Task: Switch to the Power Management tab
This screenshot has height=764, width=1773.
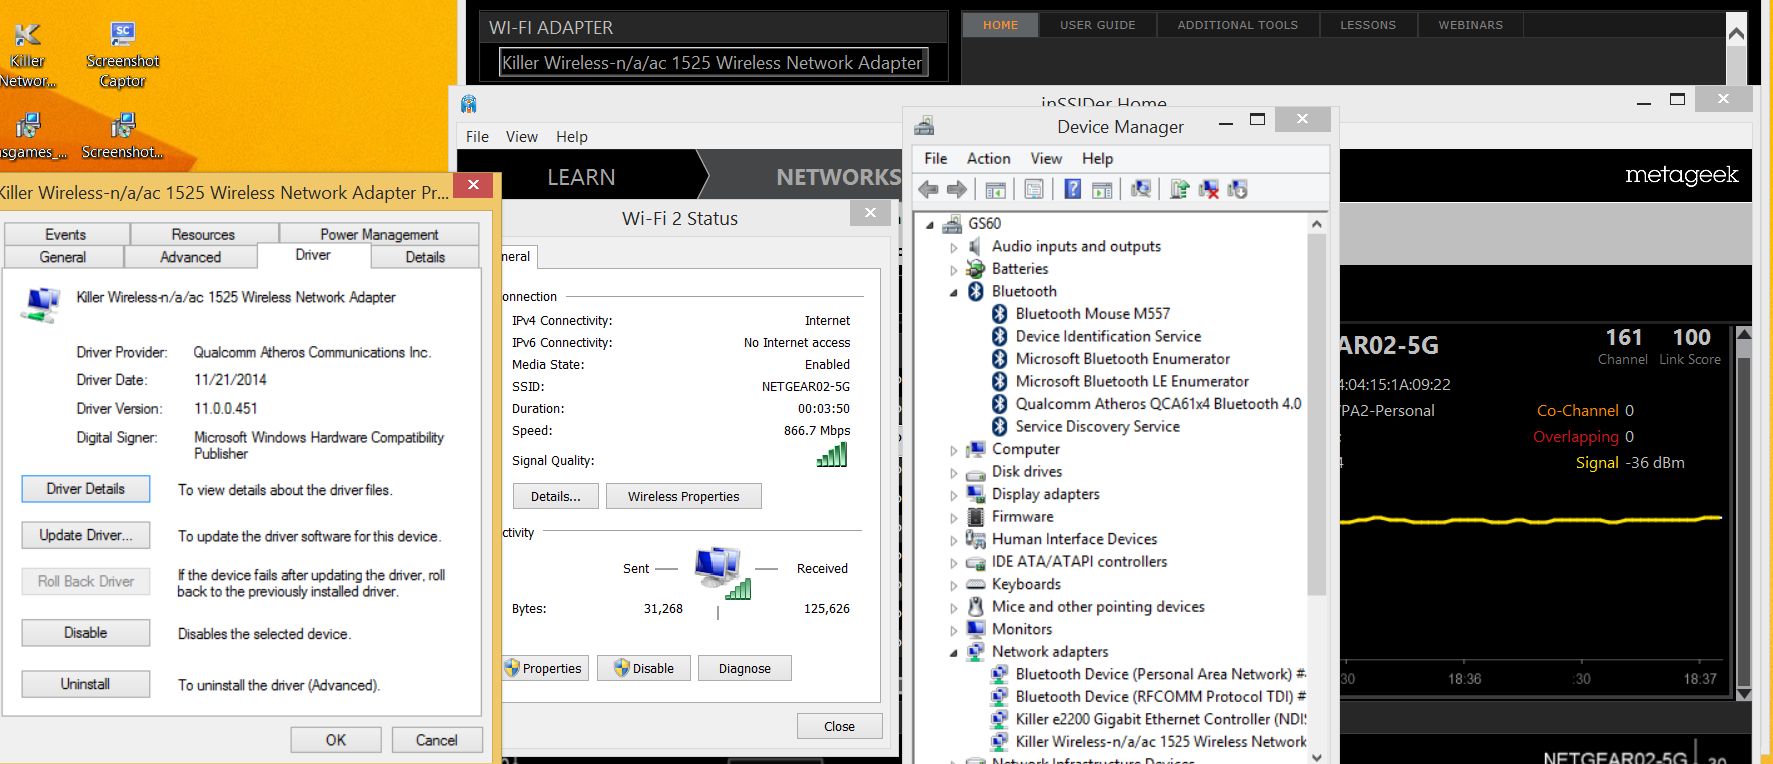Action: point(379,234)
